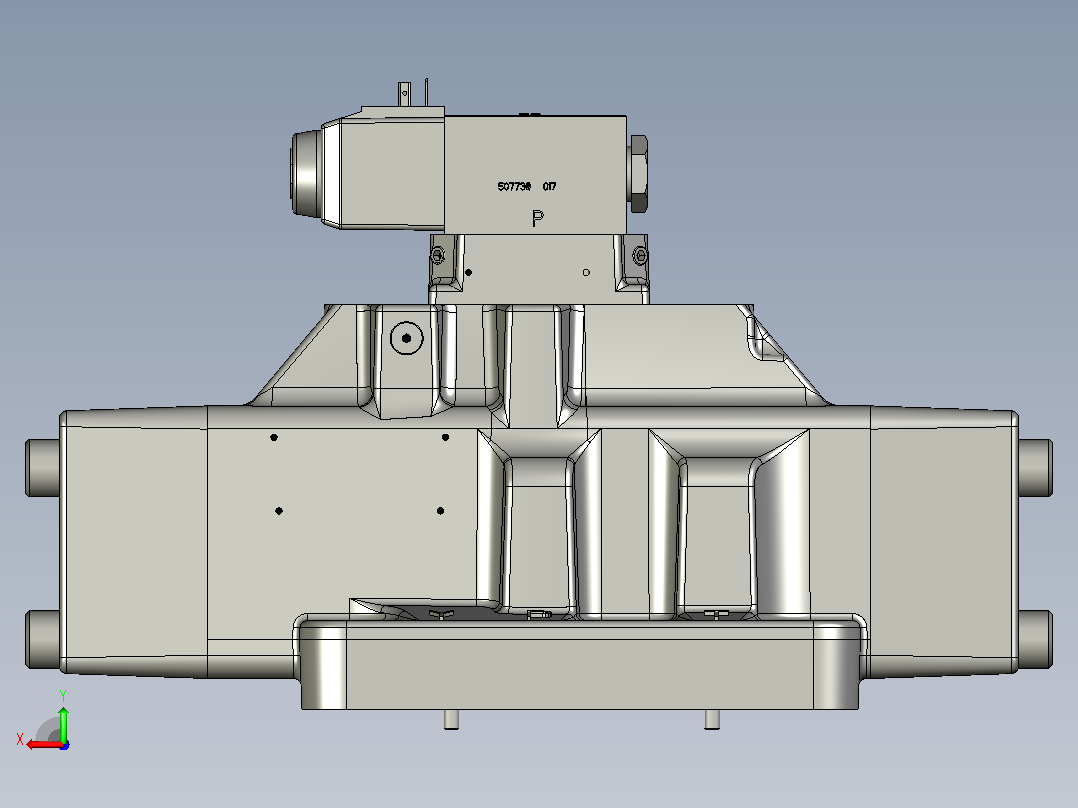
Task: Select the right mounting screw of pilot valve
Action: point(639,256)
